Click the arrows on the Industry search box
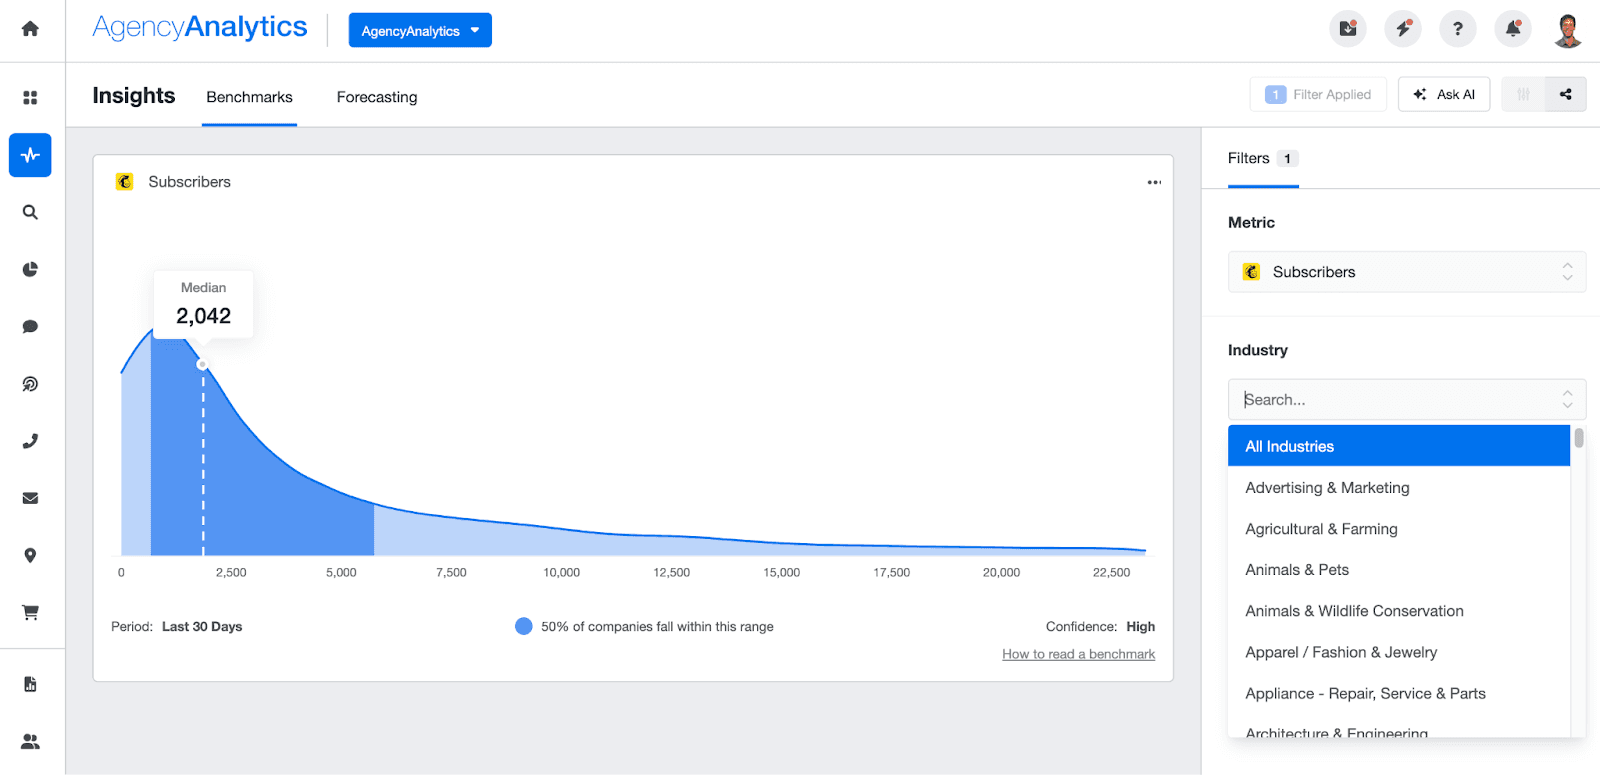Image resolution: width=1600 pixels, height=775 pixels. click(x=1567, y=399)
